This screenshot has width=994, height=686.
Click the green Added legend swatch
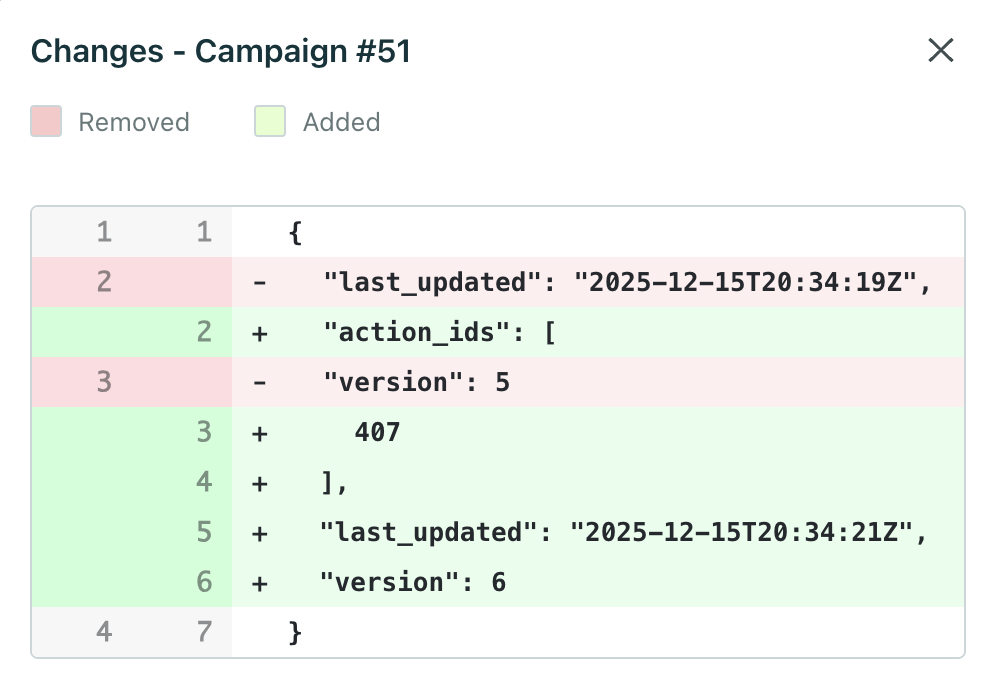click(270, 121)
